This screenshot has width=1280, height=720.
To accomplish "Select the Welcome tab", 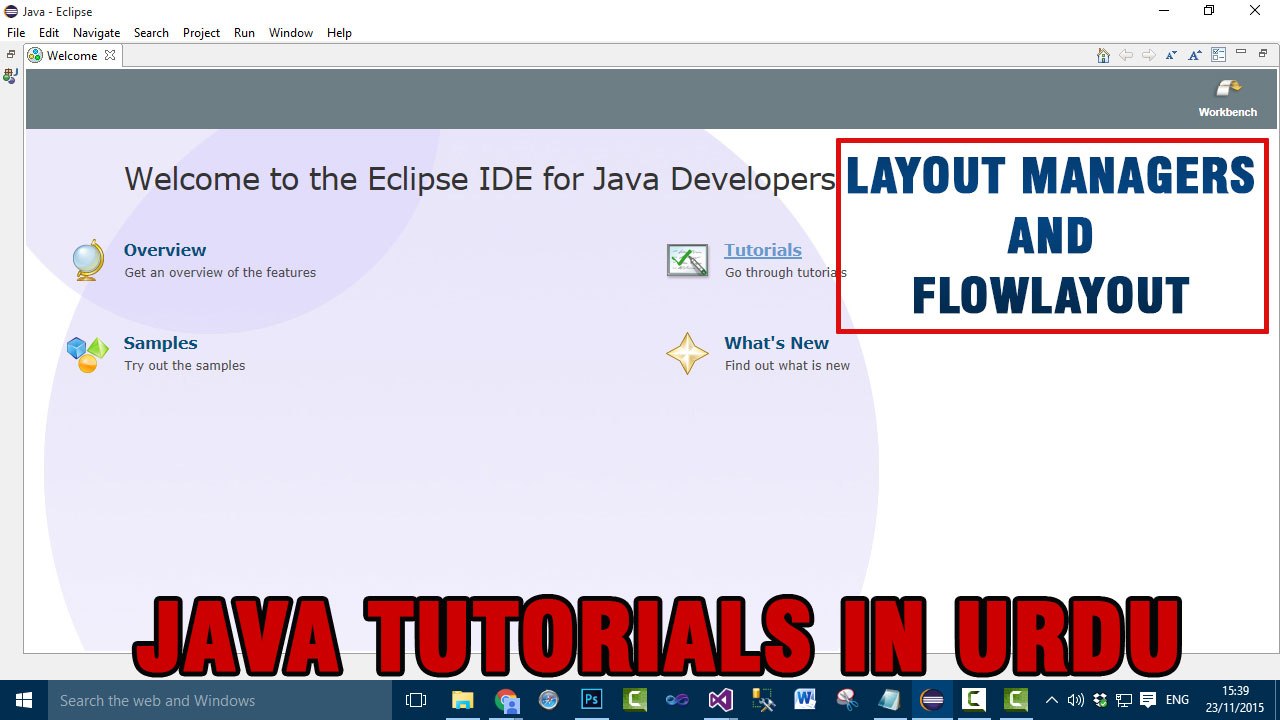I will (71, 55).
